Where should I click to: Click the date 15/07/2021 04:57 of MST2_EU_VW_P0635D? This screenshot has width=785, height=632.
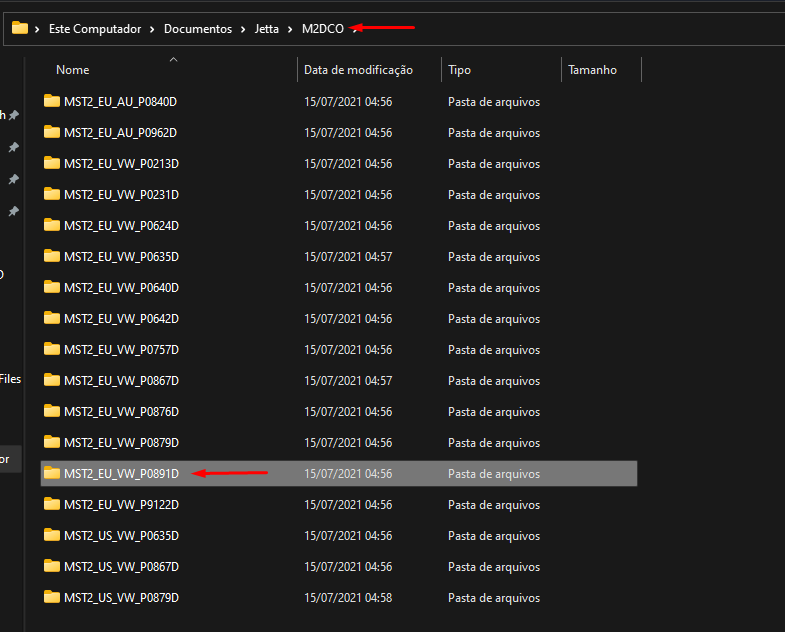(x=348, y=257)
